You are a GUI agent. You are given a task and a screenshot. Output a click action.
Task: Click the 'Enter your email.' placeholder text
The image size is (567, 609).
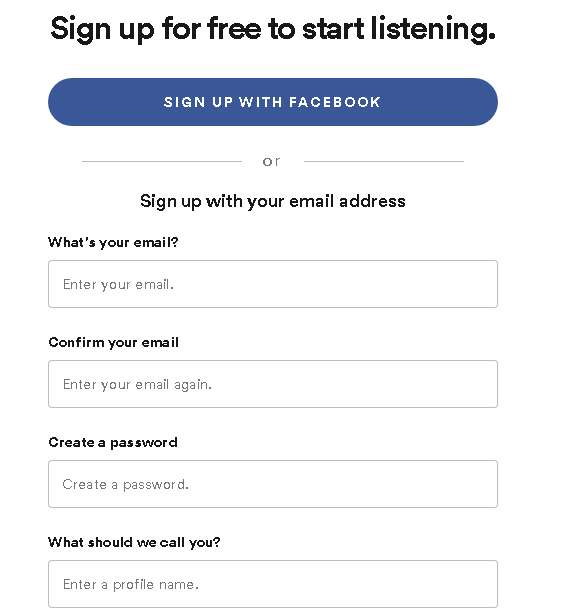point(118,285)
